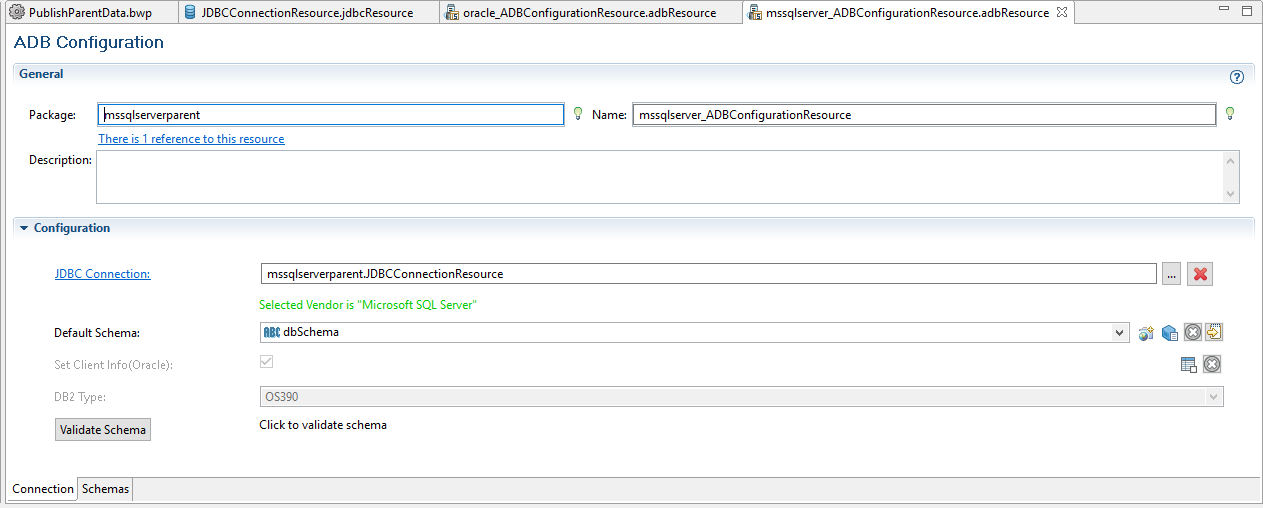The height and width of the screenshot is (508, 1263).
Task: Close the mssqlserver_ADBConfigurationResource tab
Action: 1062,12
